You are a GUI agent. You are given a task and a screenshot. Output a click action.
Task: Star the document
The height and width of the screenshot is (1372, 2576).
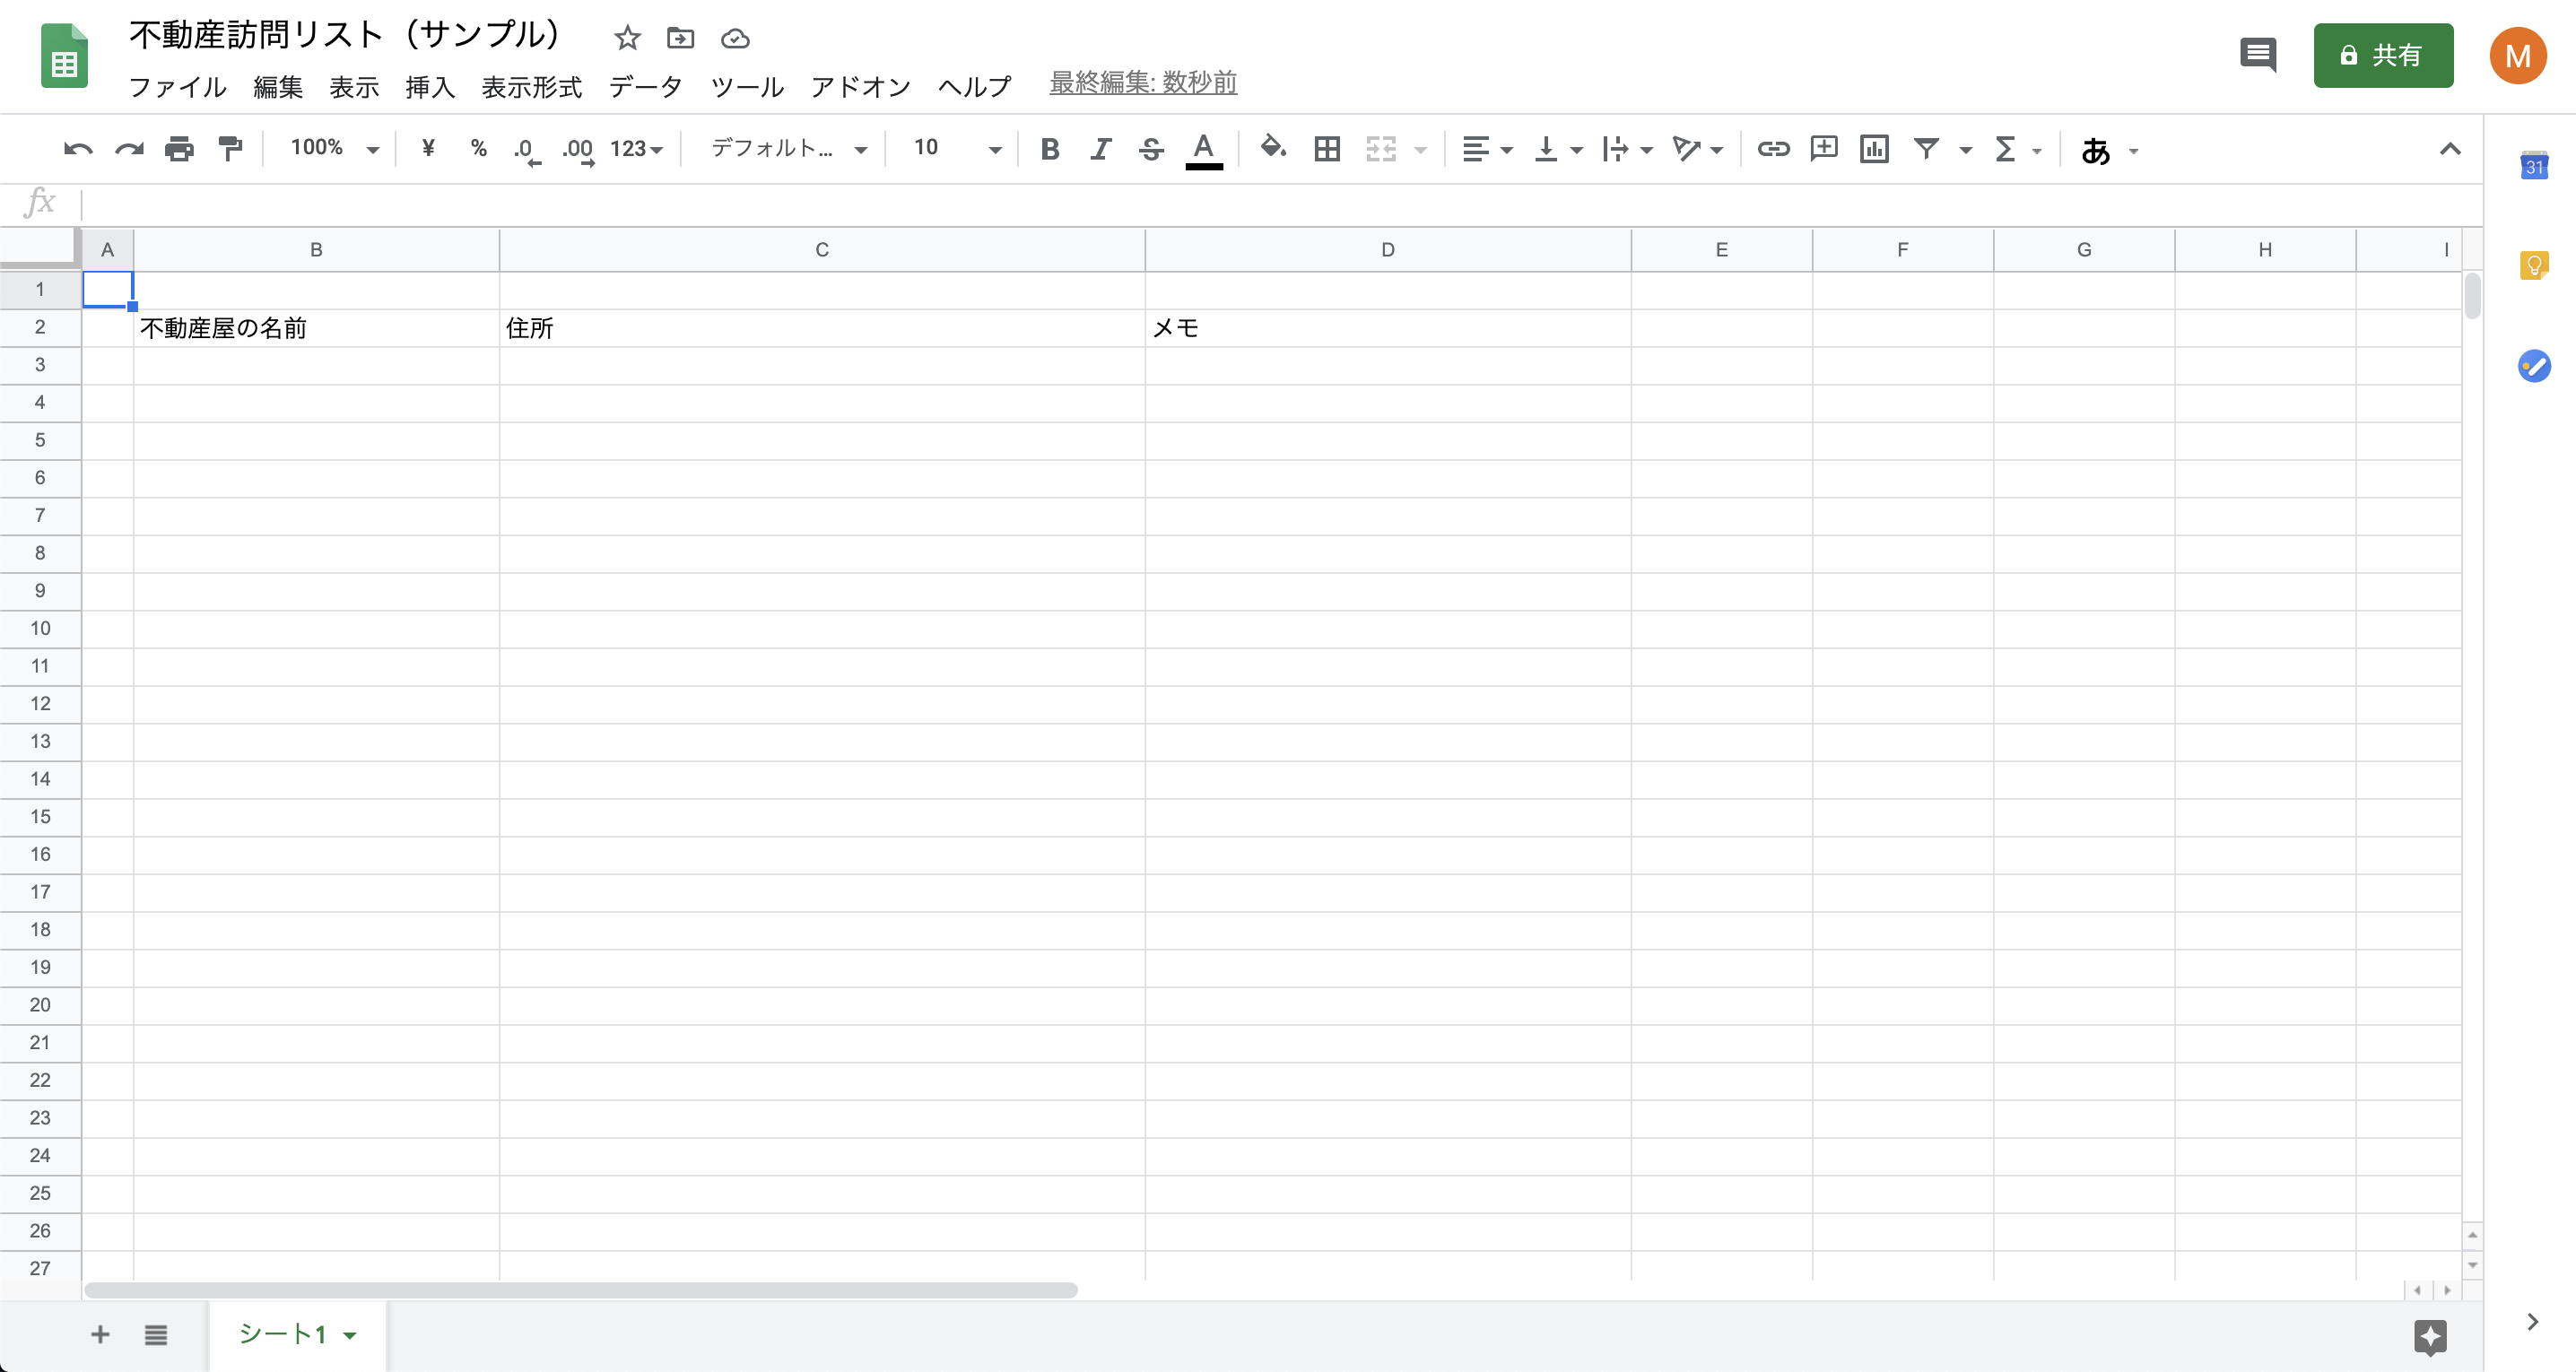point(627,38)
